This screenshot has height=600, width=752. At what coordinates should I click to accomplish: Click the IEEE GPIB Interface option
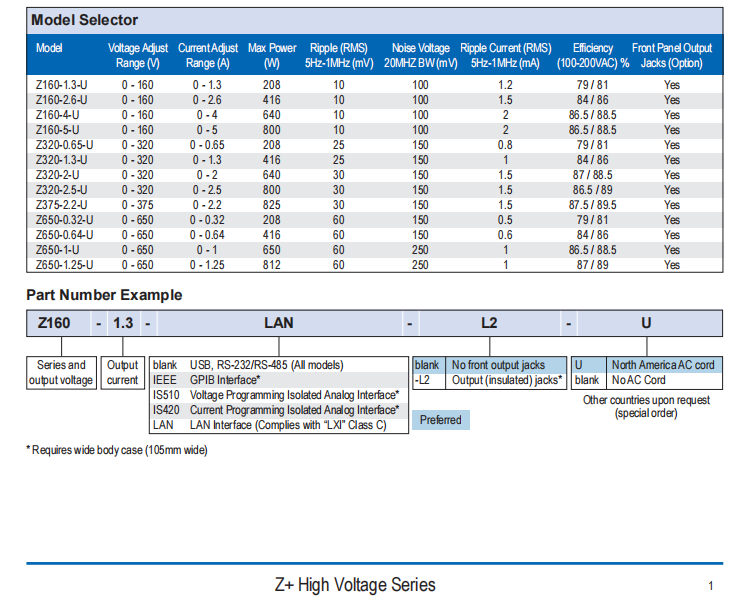pos(279,380)
